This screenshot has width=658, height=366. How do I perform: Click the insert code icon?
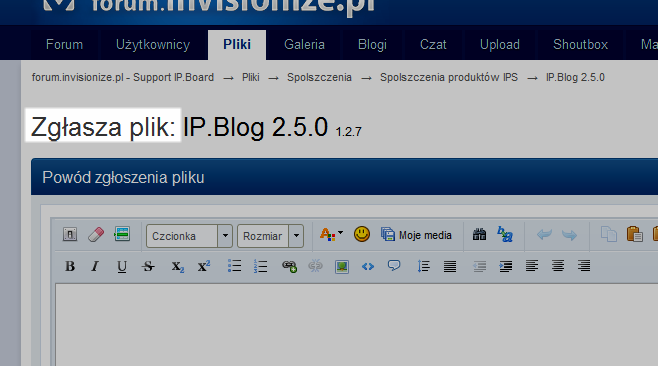(x=368, y=267)
